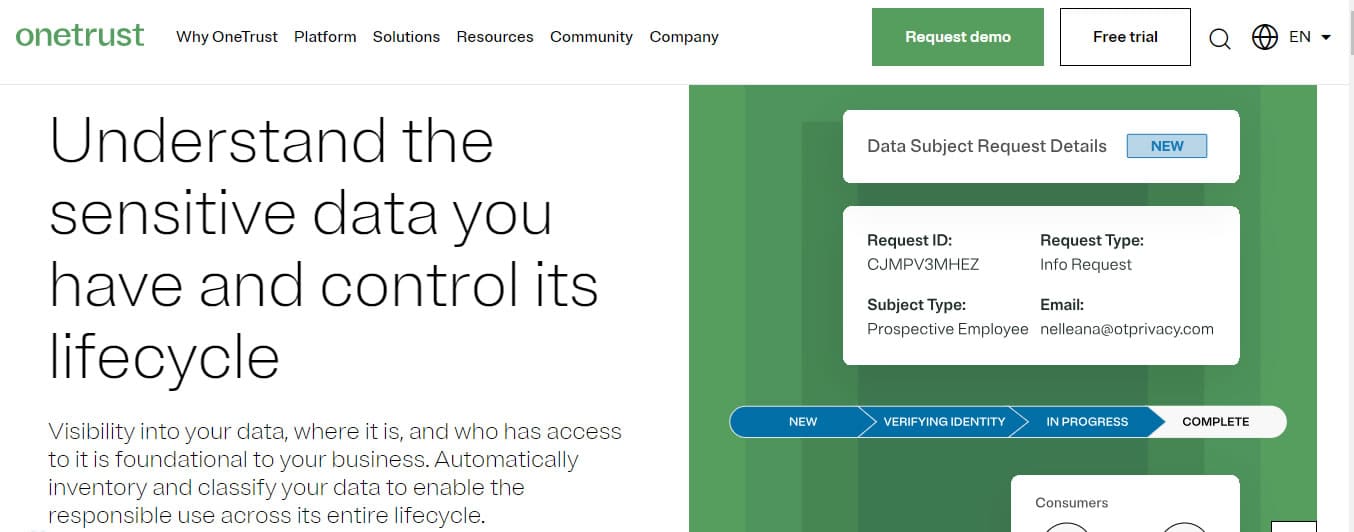The height and width of the screenshot is (532, 1354).
Task: Open the Community menu
Action: point(591,37)
